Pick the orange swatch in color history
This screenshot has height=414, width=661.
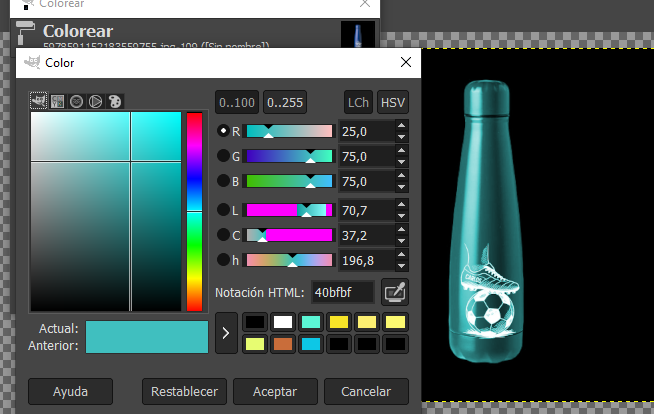[284, 343]
